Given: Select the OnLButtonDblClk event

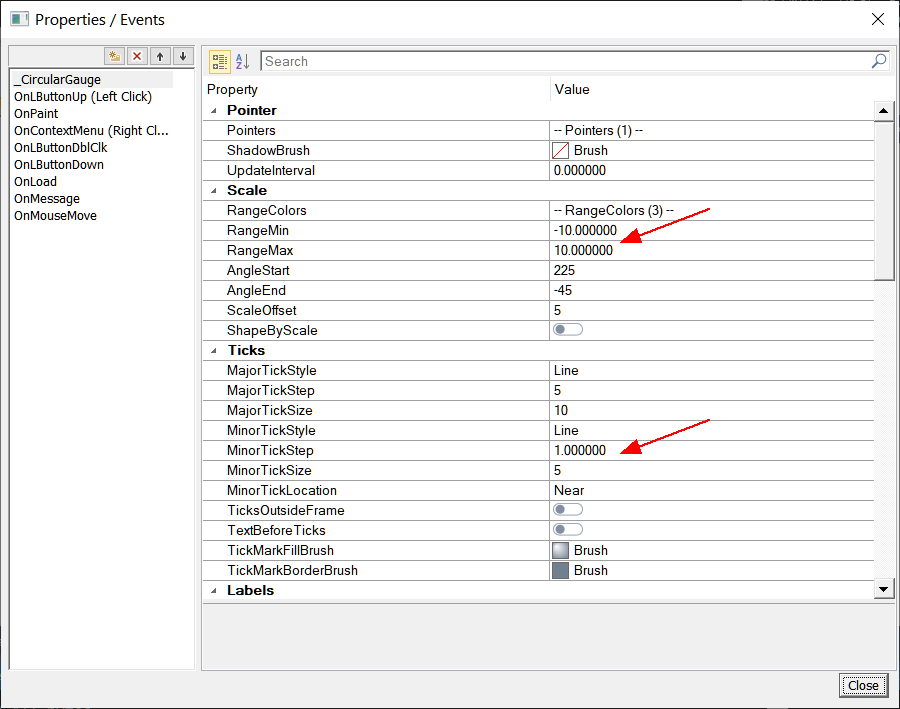Looking at the screenshot, I should click(x=61, y=148).
